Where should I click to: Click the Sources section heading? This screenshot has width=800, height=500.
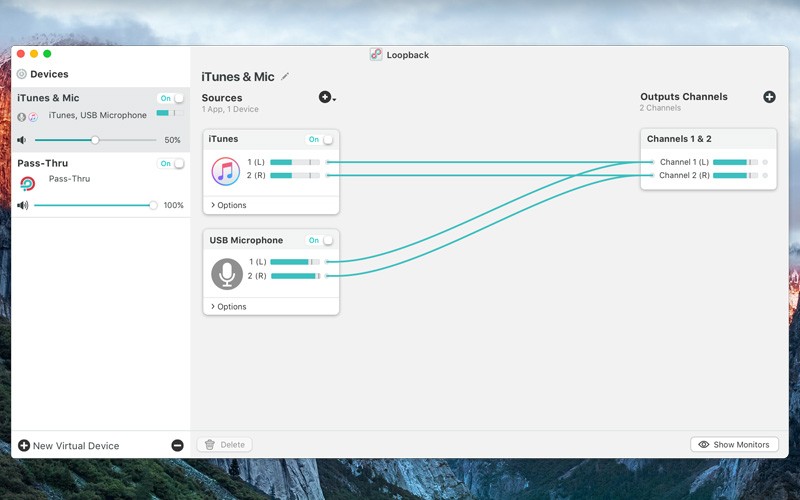tap(222, 97)
